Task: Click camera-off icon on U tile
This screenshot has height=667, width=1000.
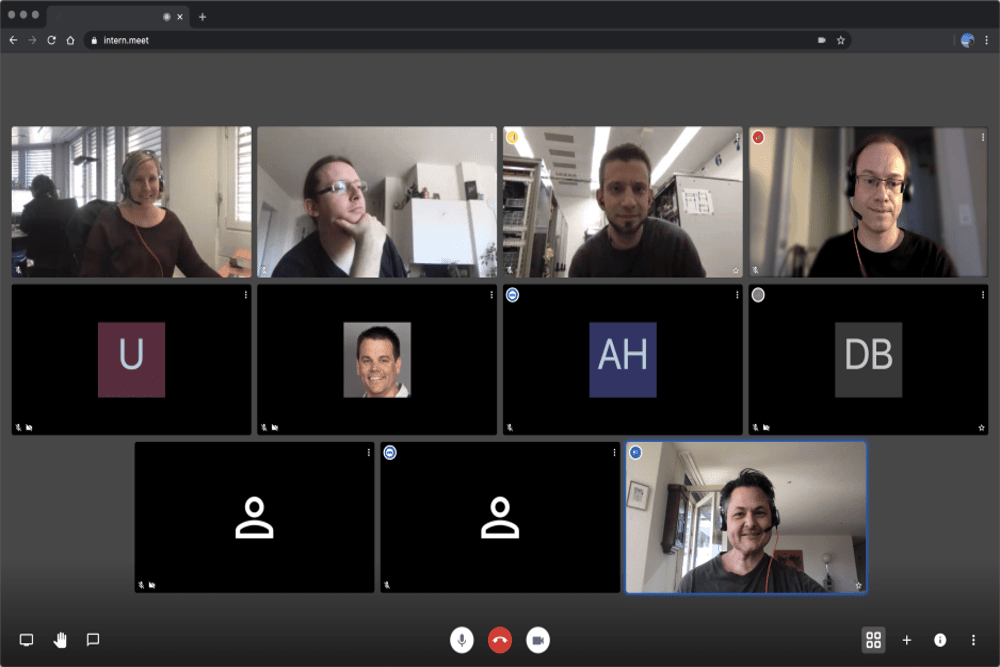Action: click(x=29, y=427)
